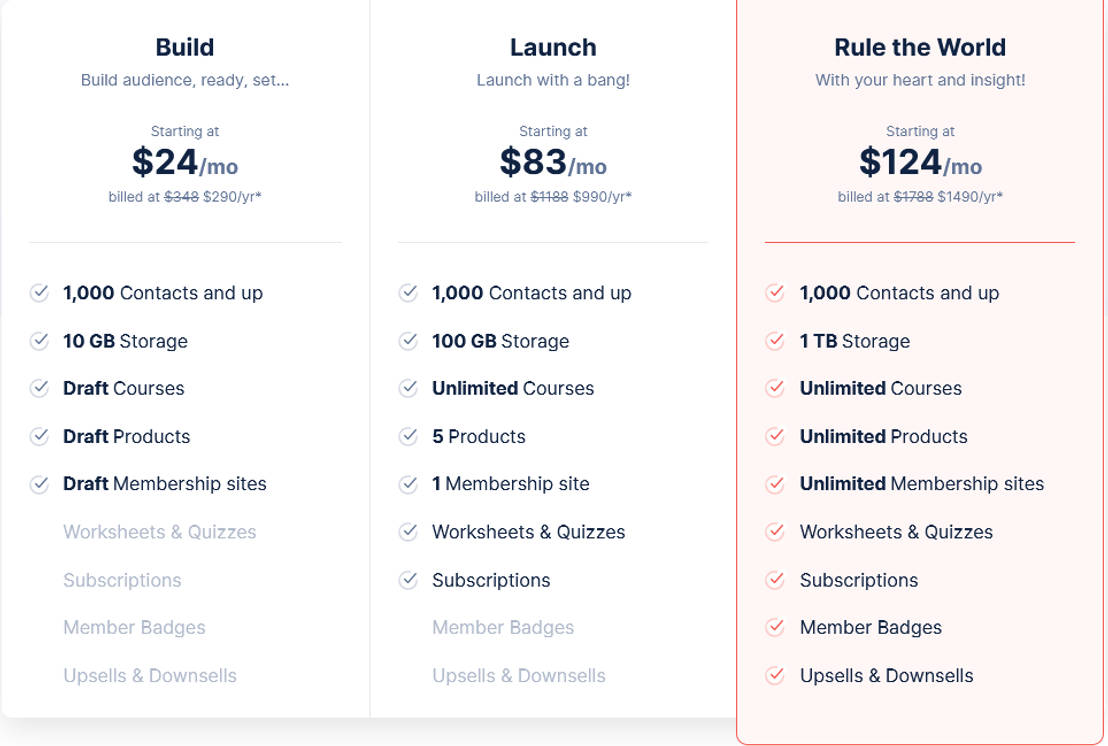The width and height of the screenshot is (1108, 746).
Task: Click greyed-out Member Badges in Launch plan
Action: (x=503, y=627)
